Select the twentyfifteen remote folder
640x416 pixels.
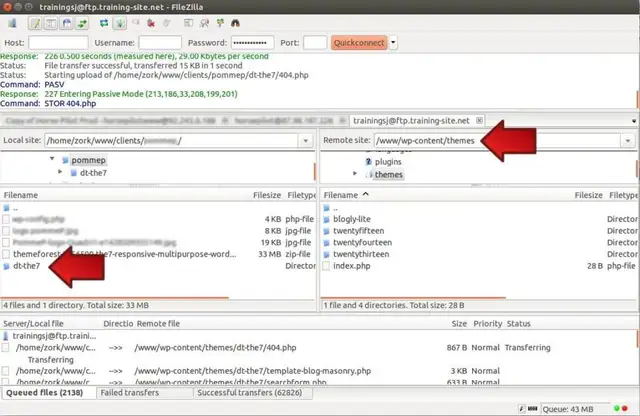click(358, 231)
